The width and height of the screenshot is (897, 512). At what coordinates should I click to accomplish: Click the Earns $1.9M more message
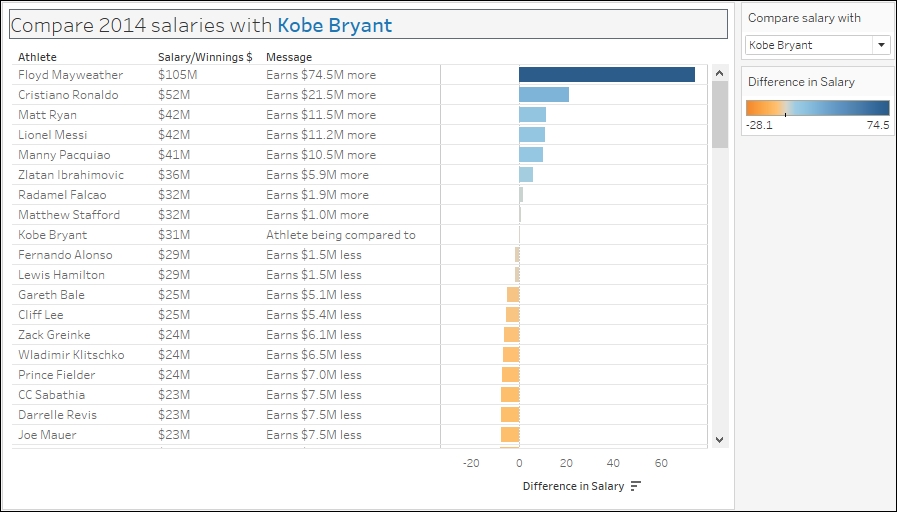coord(317,195)
